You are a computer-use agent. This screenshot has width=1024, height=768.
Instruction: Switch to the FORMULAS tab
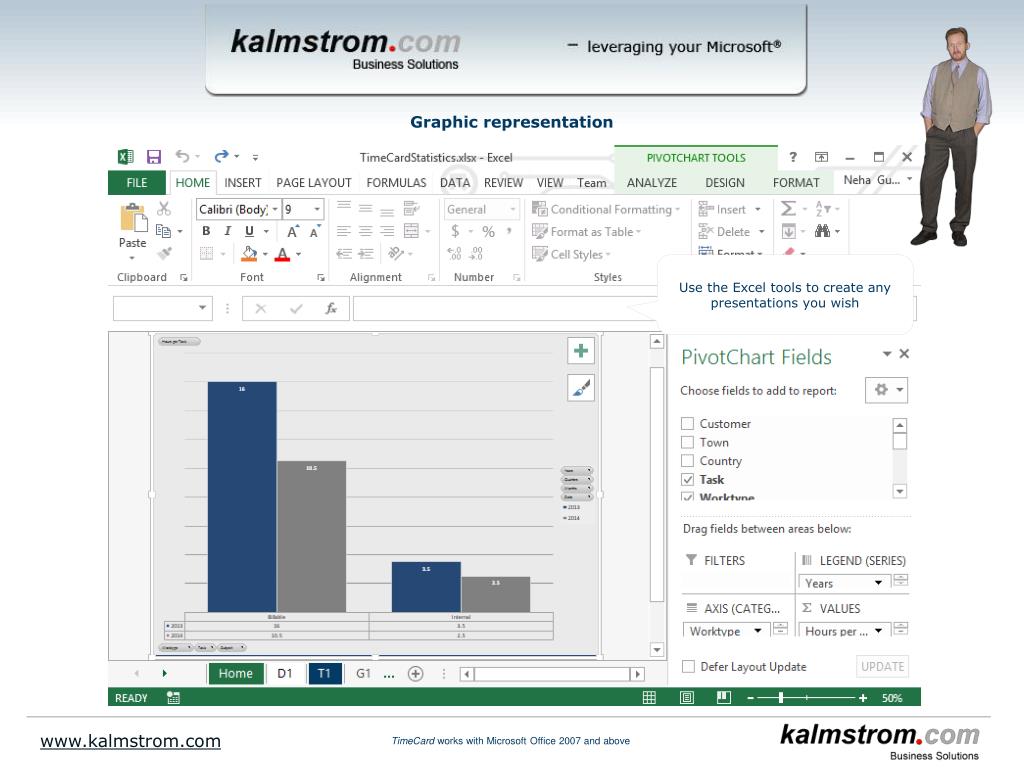[396, 183]
